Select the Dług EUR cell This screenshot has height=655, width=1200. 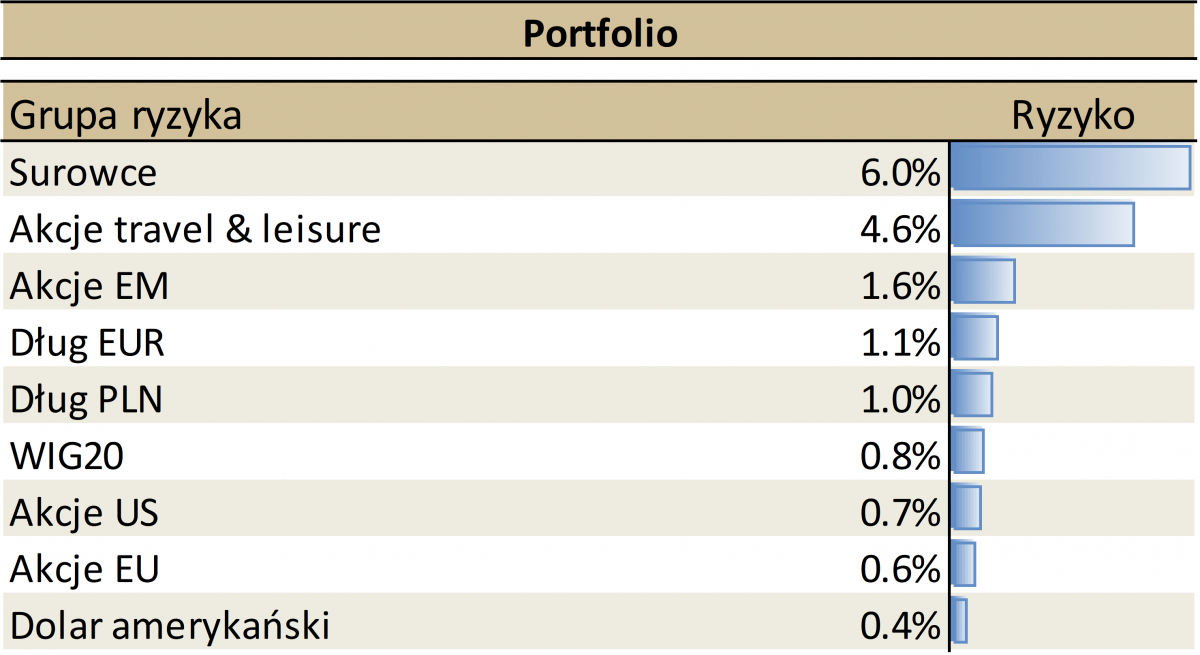[x=87, y=344]
